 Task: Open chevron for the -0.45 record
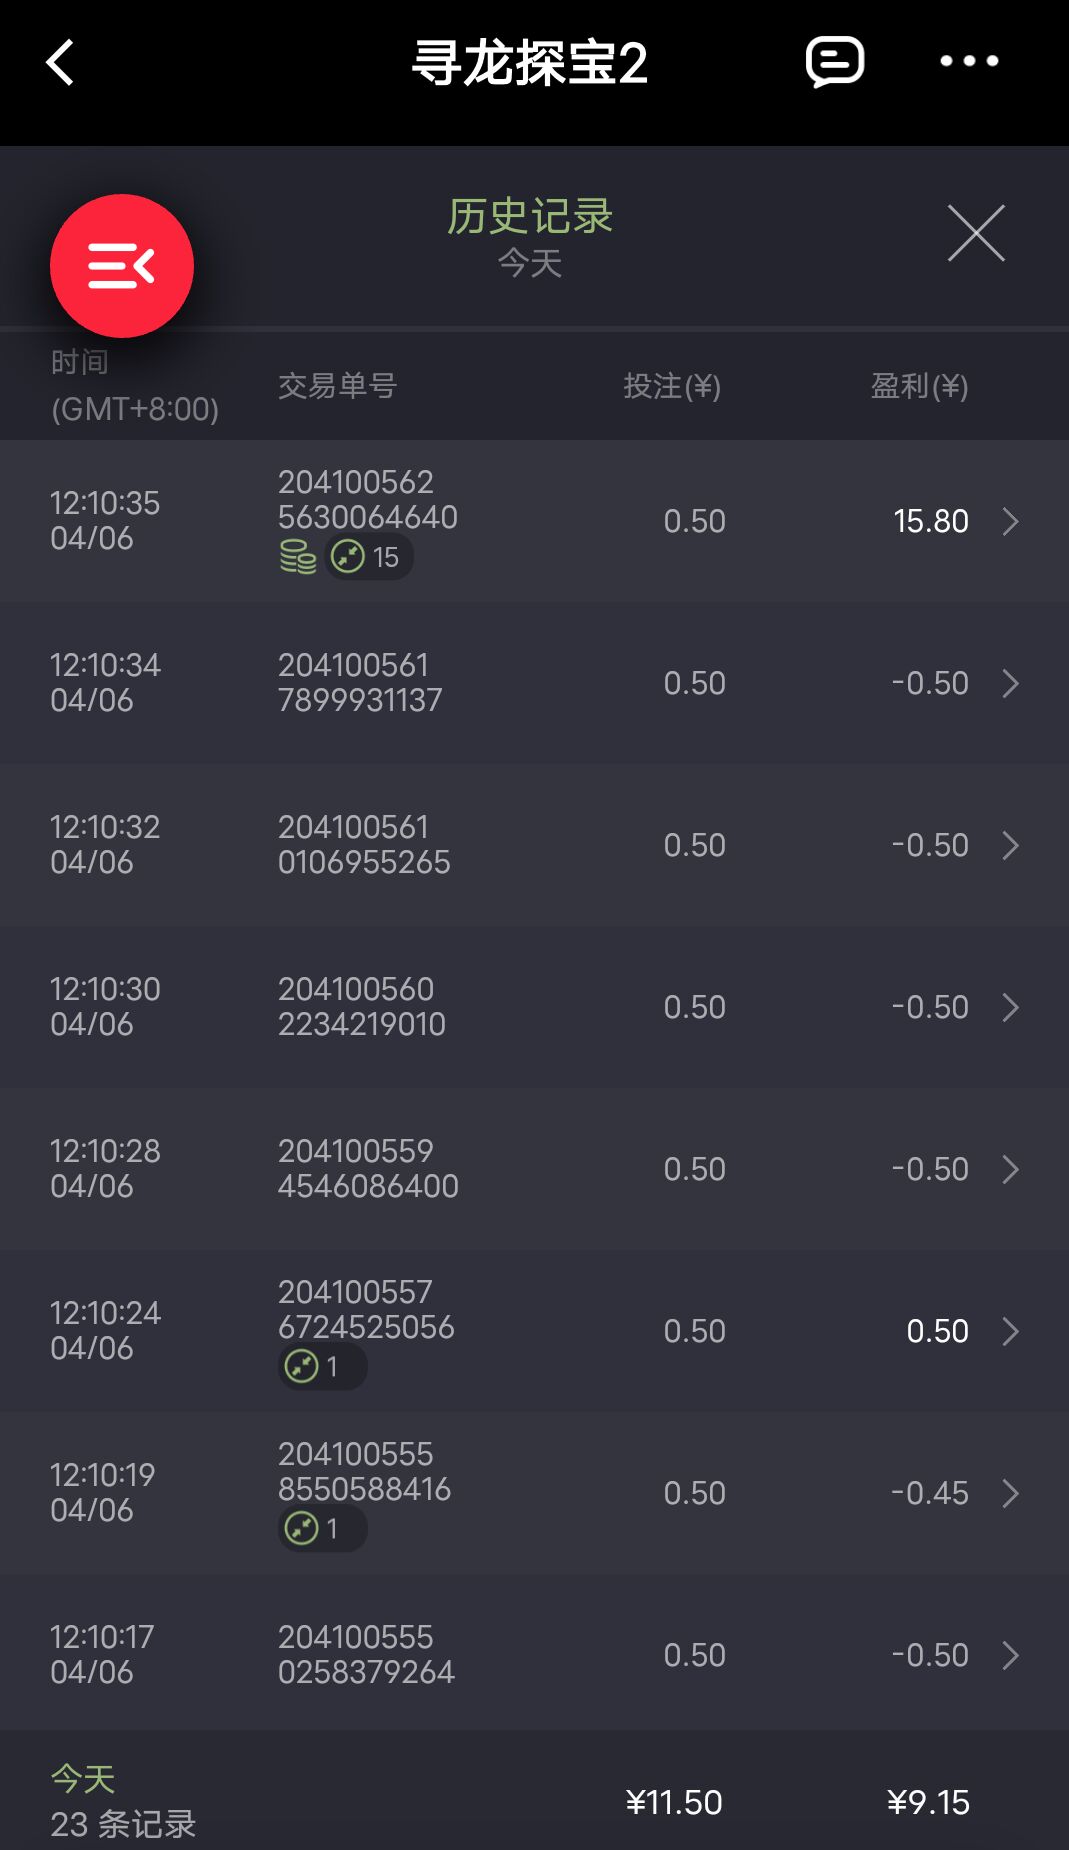(1011, 1493)
